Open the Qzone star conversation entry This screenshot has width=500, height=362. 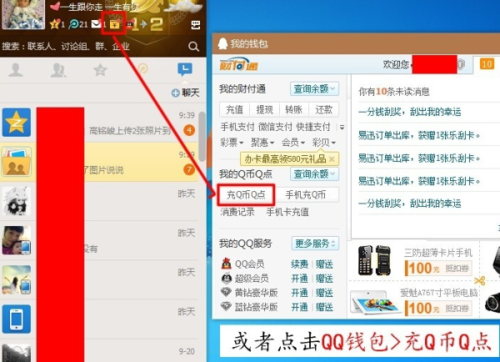(100, 122)
